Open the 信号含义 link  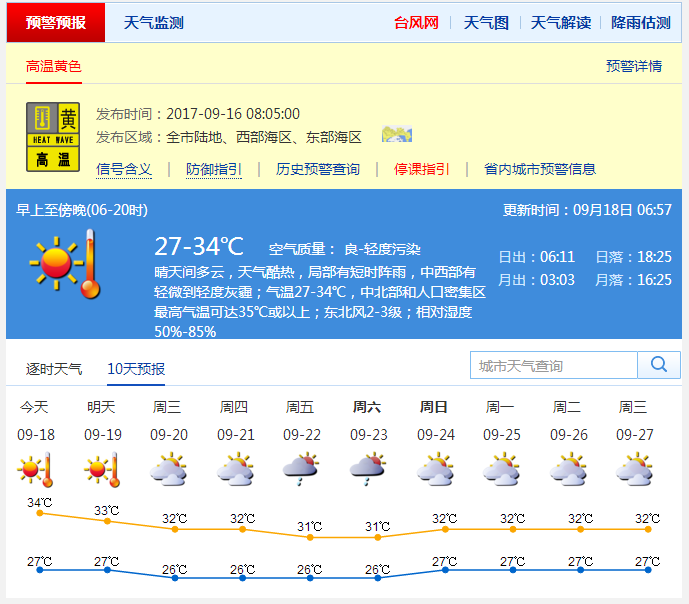point(124,169)
